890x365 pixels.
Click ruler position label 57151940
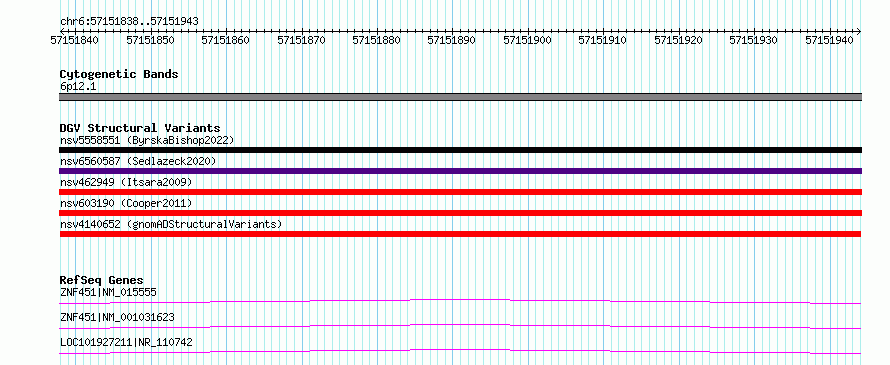pos(829,40)
